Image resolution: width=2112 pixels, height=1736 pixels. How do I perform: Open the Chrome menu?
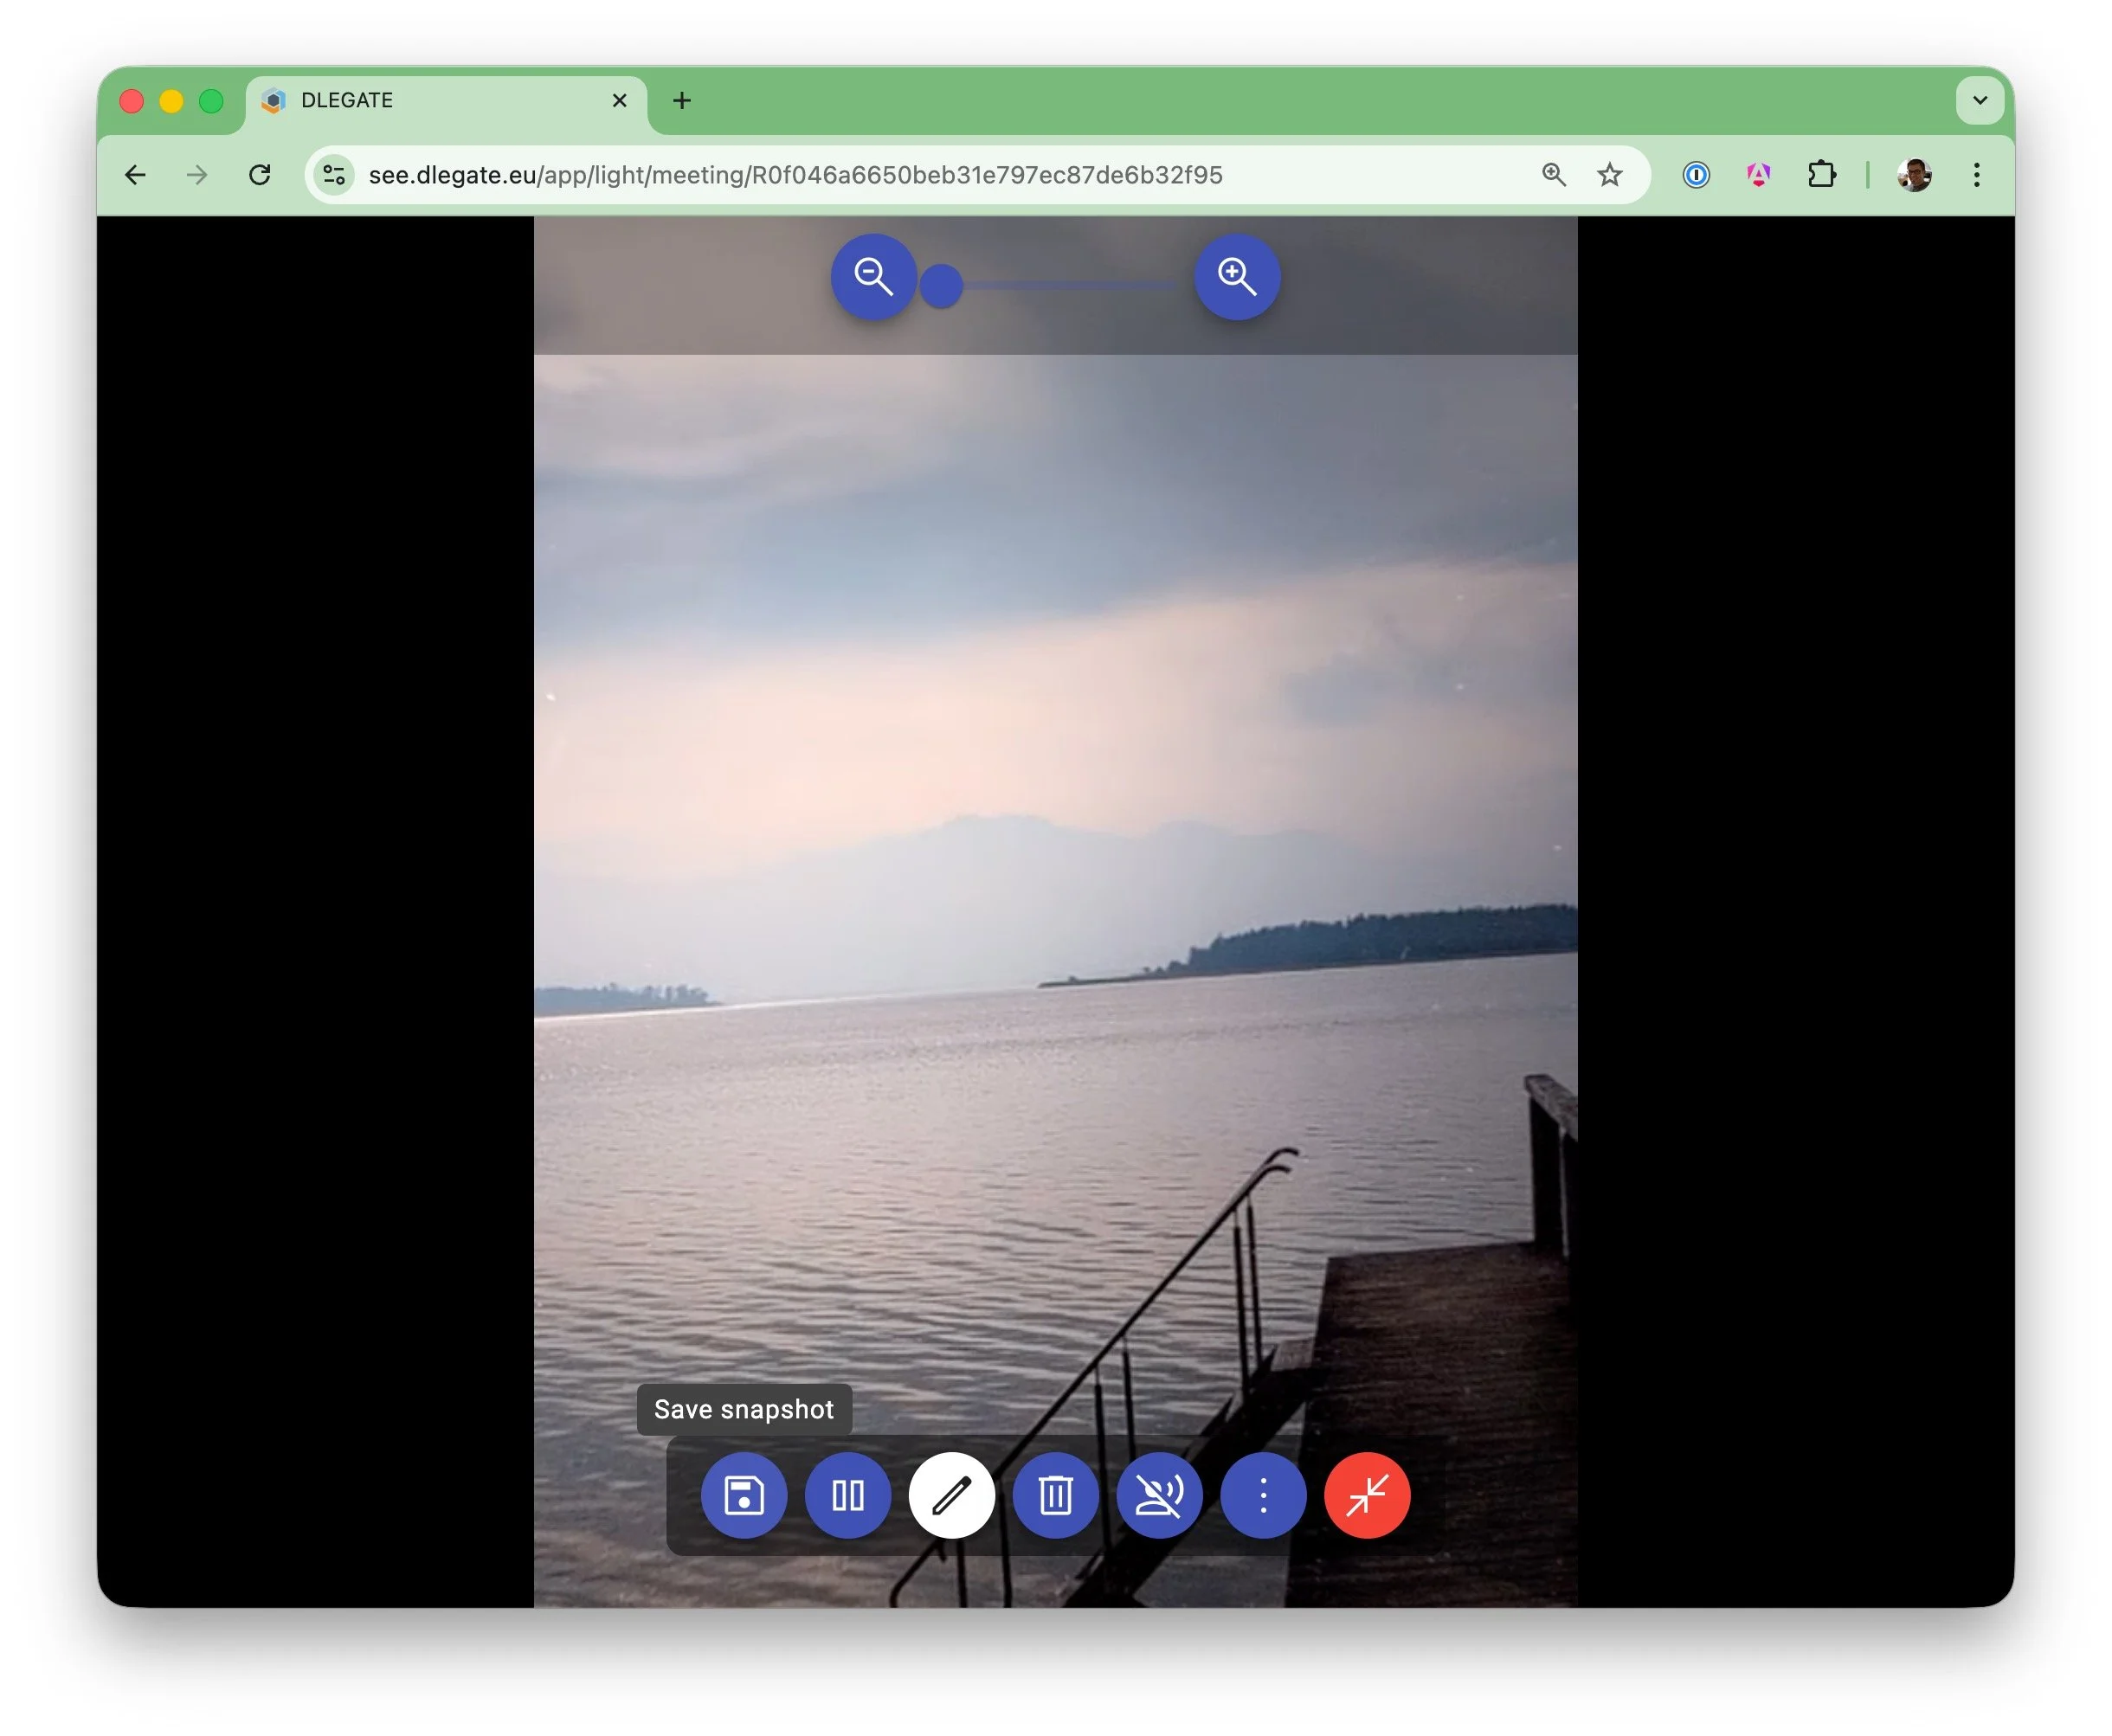tap(1977, 175)
